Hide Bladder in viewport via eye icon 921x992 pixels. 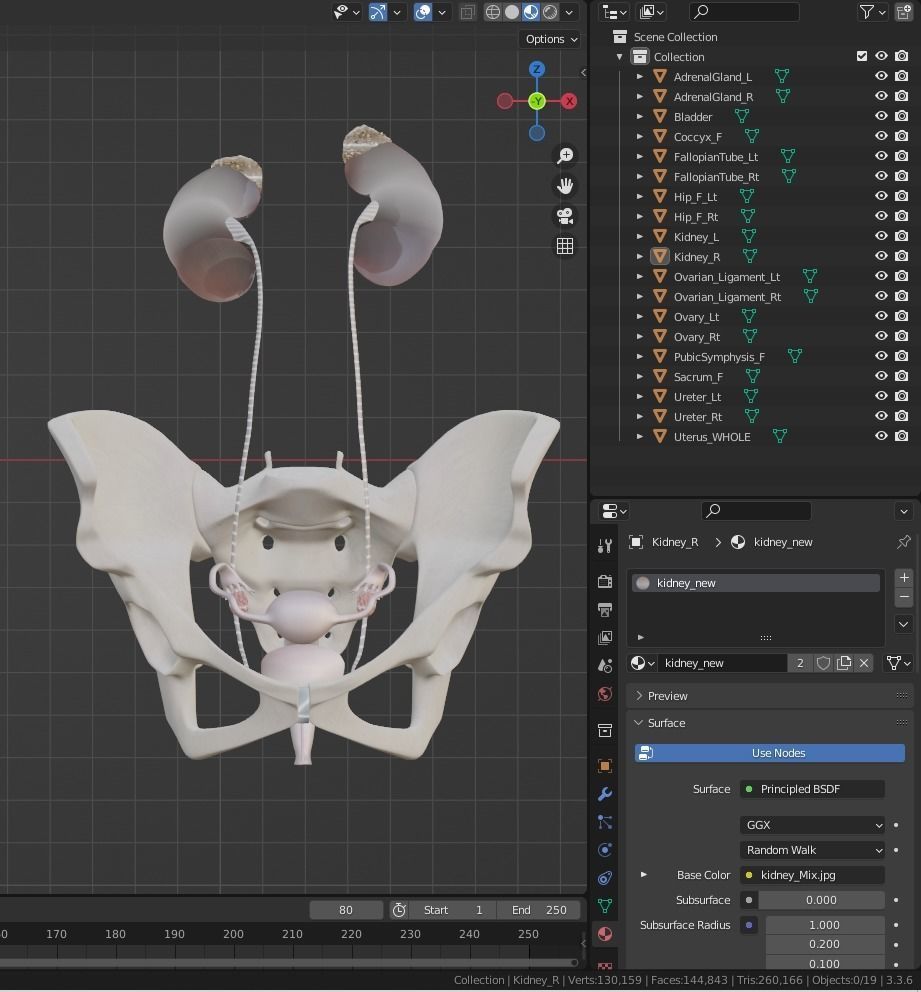(881, 116)
